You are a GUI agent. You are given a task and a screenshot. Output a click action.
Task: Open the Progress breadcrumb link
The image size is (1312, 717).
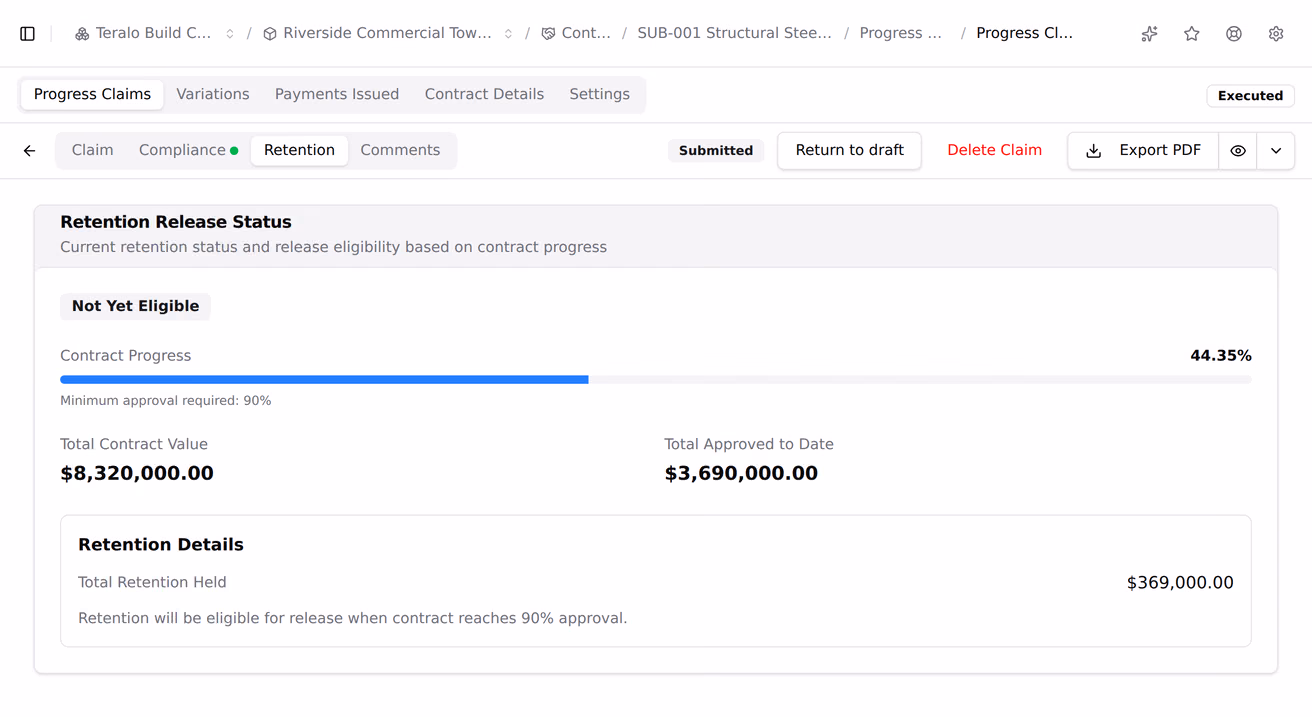pyautogui.click(x=900, y=34)
